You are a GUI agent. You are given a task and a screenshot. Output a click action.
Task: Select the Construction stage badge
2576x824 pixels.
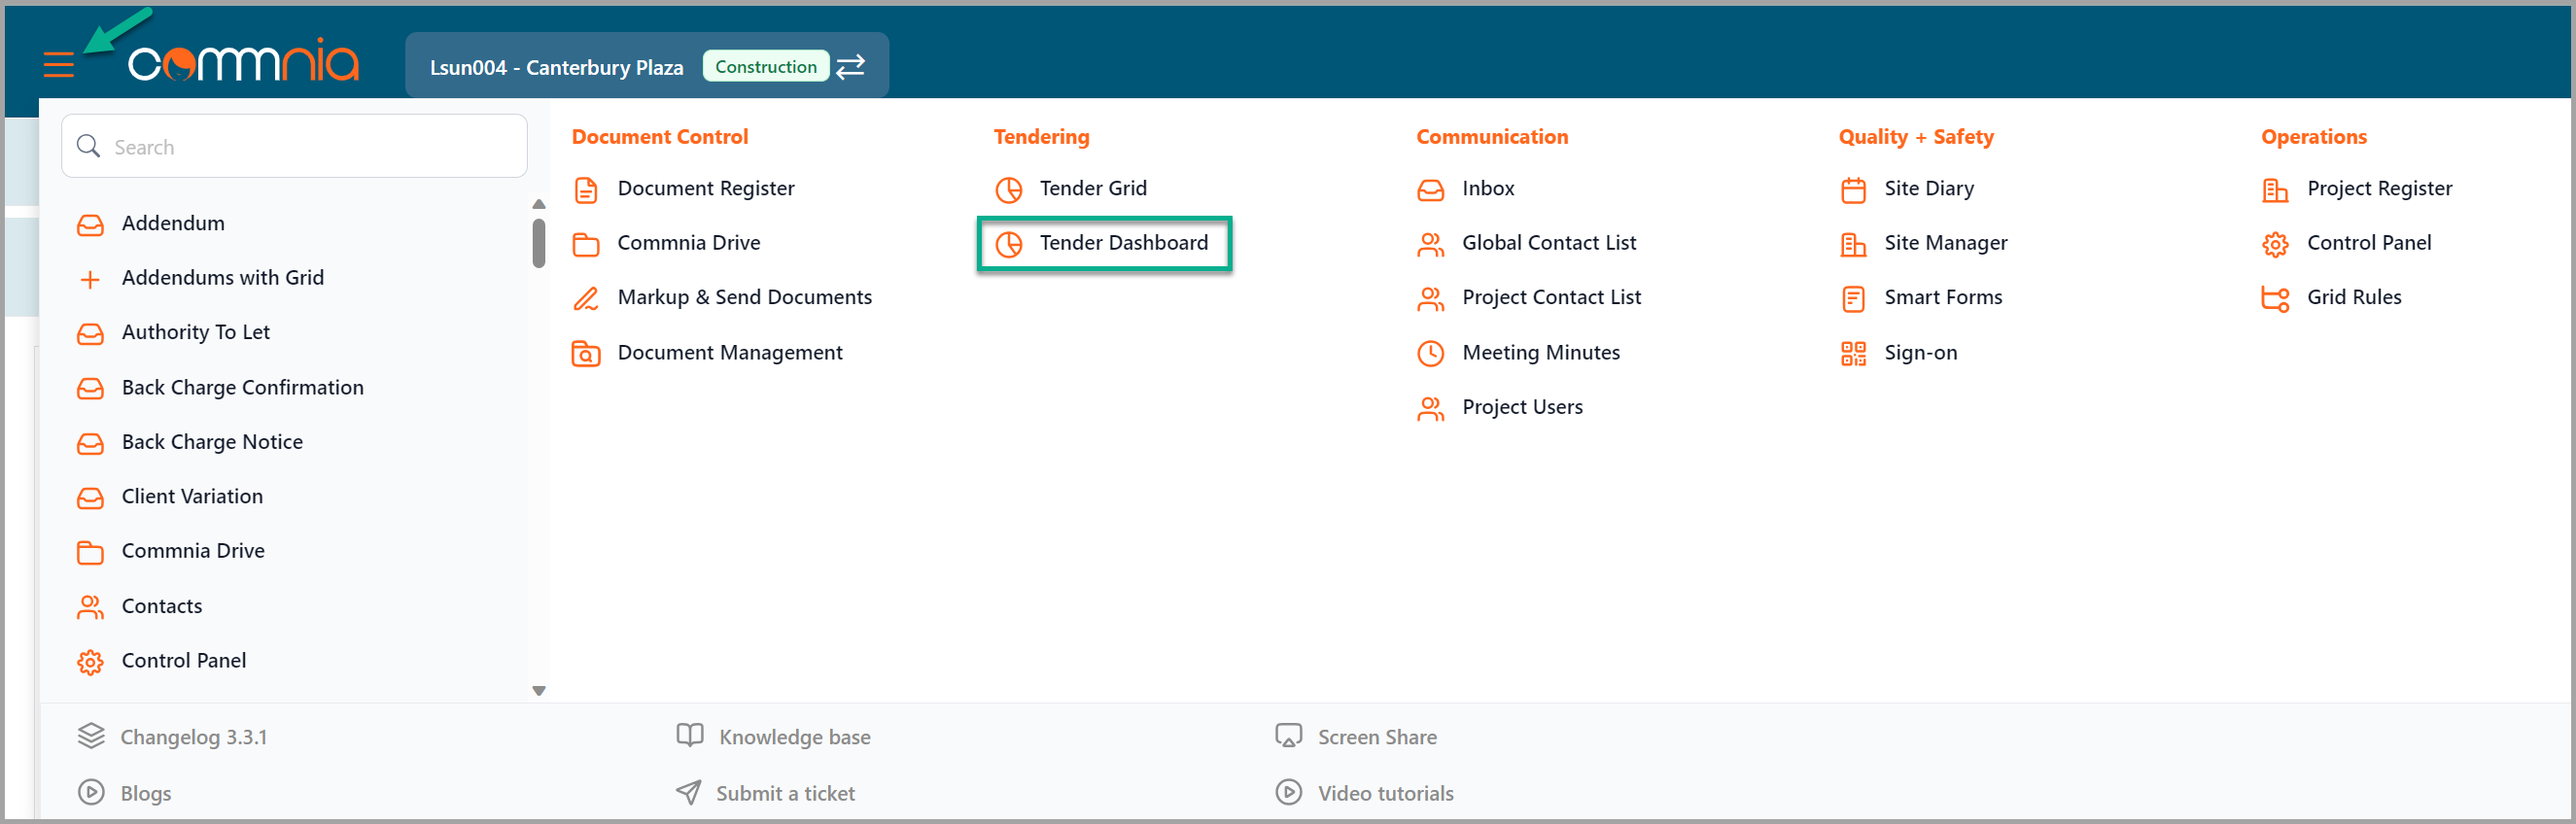pyautogui.click(x=765, y=66)
